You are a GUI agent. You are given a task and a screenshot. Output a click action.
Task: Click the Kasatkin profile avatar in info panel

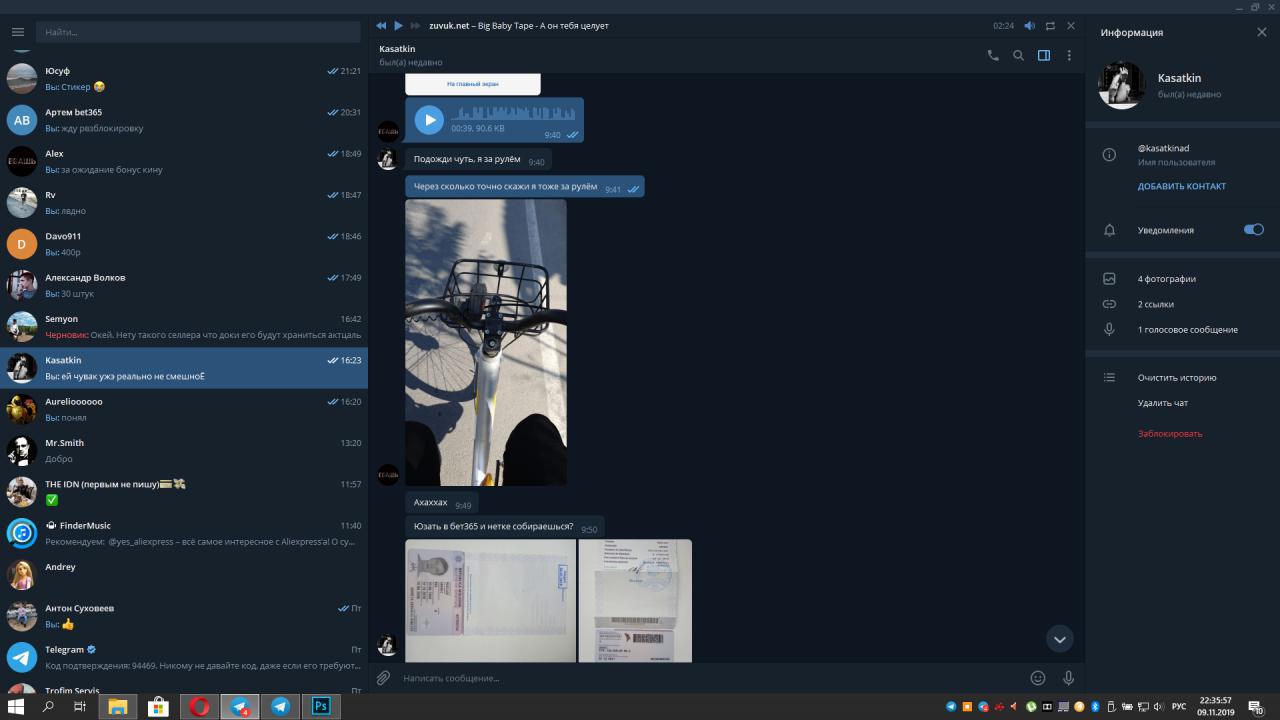1122,86
